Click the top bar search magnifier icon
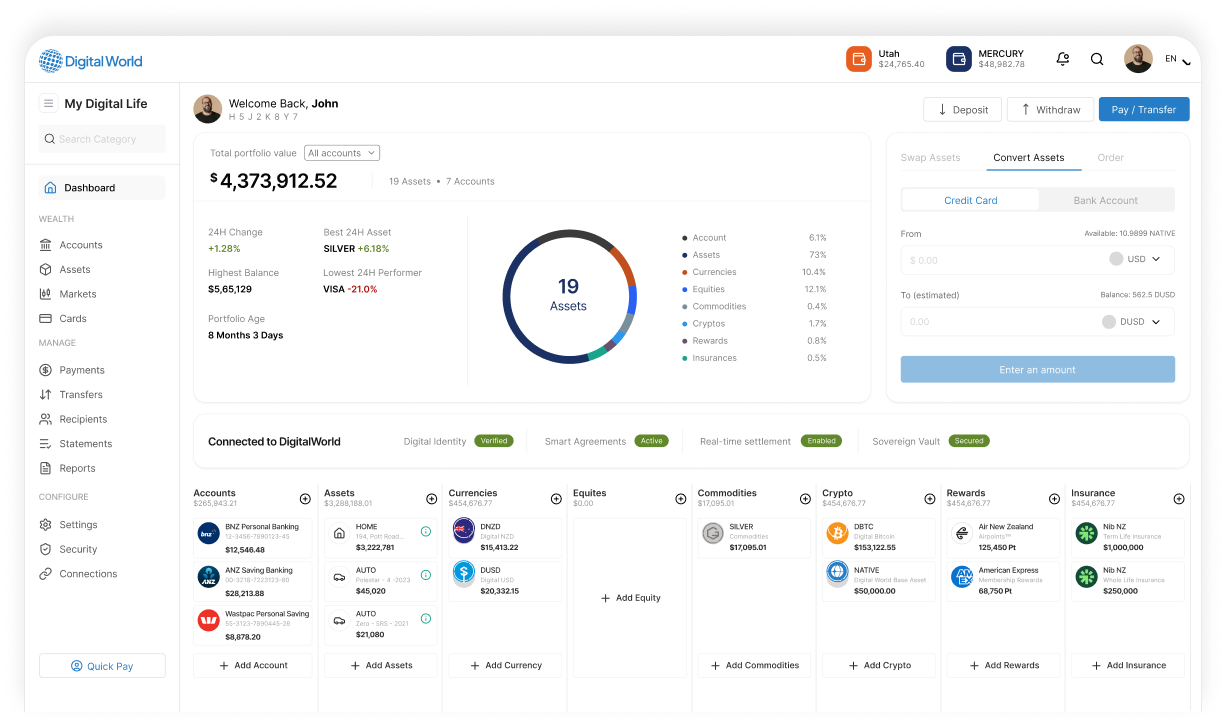Viewport: 1226px width, 725px height. coord(1097,59)
